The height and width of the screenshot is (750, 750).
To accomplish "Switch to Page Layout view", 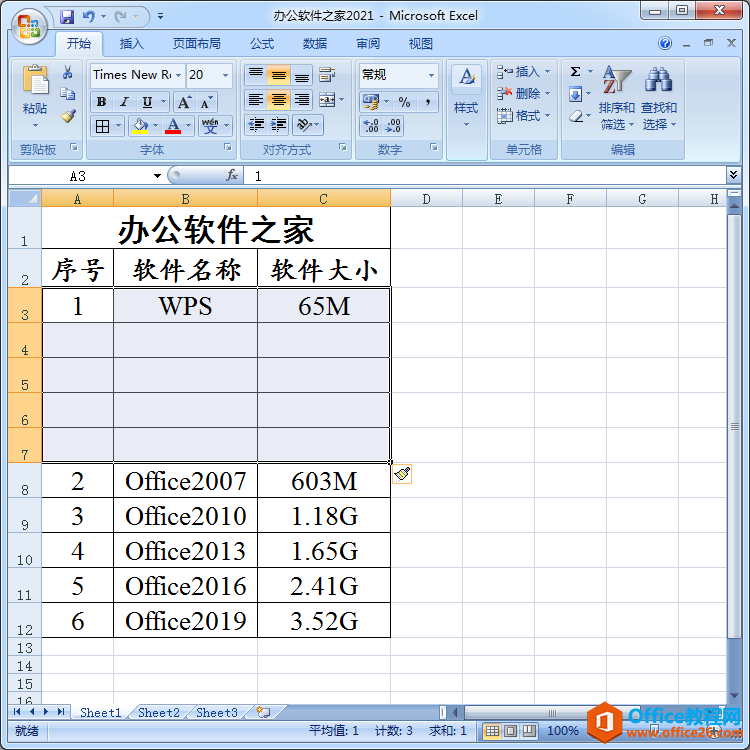I will click(510, 731).
